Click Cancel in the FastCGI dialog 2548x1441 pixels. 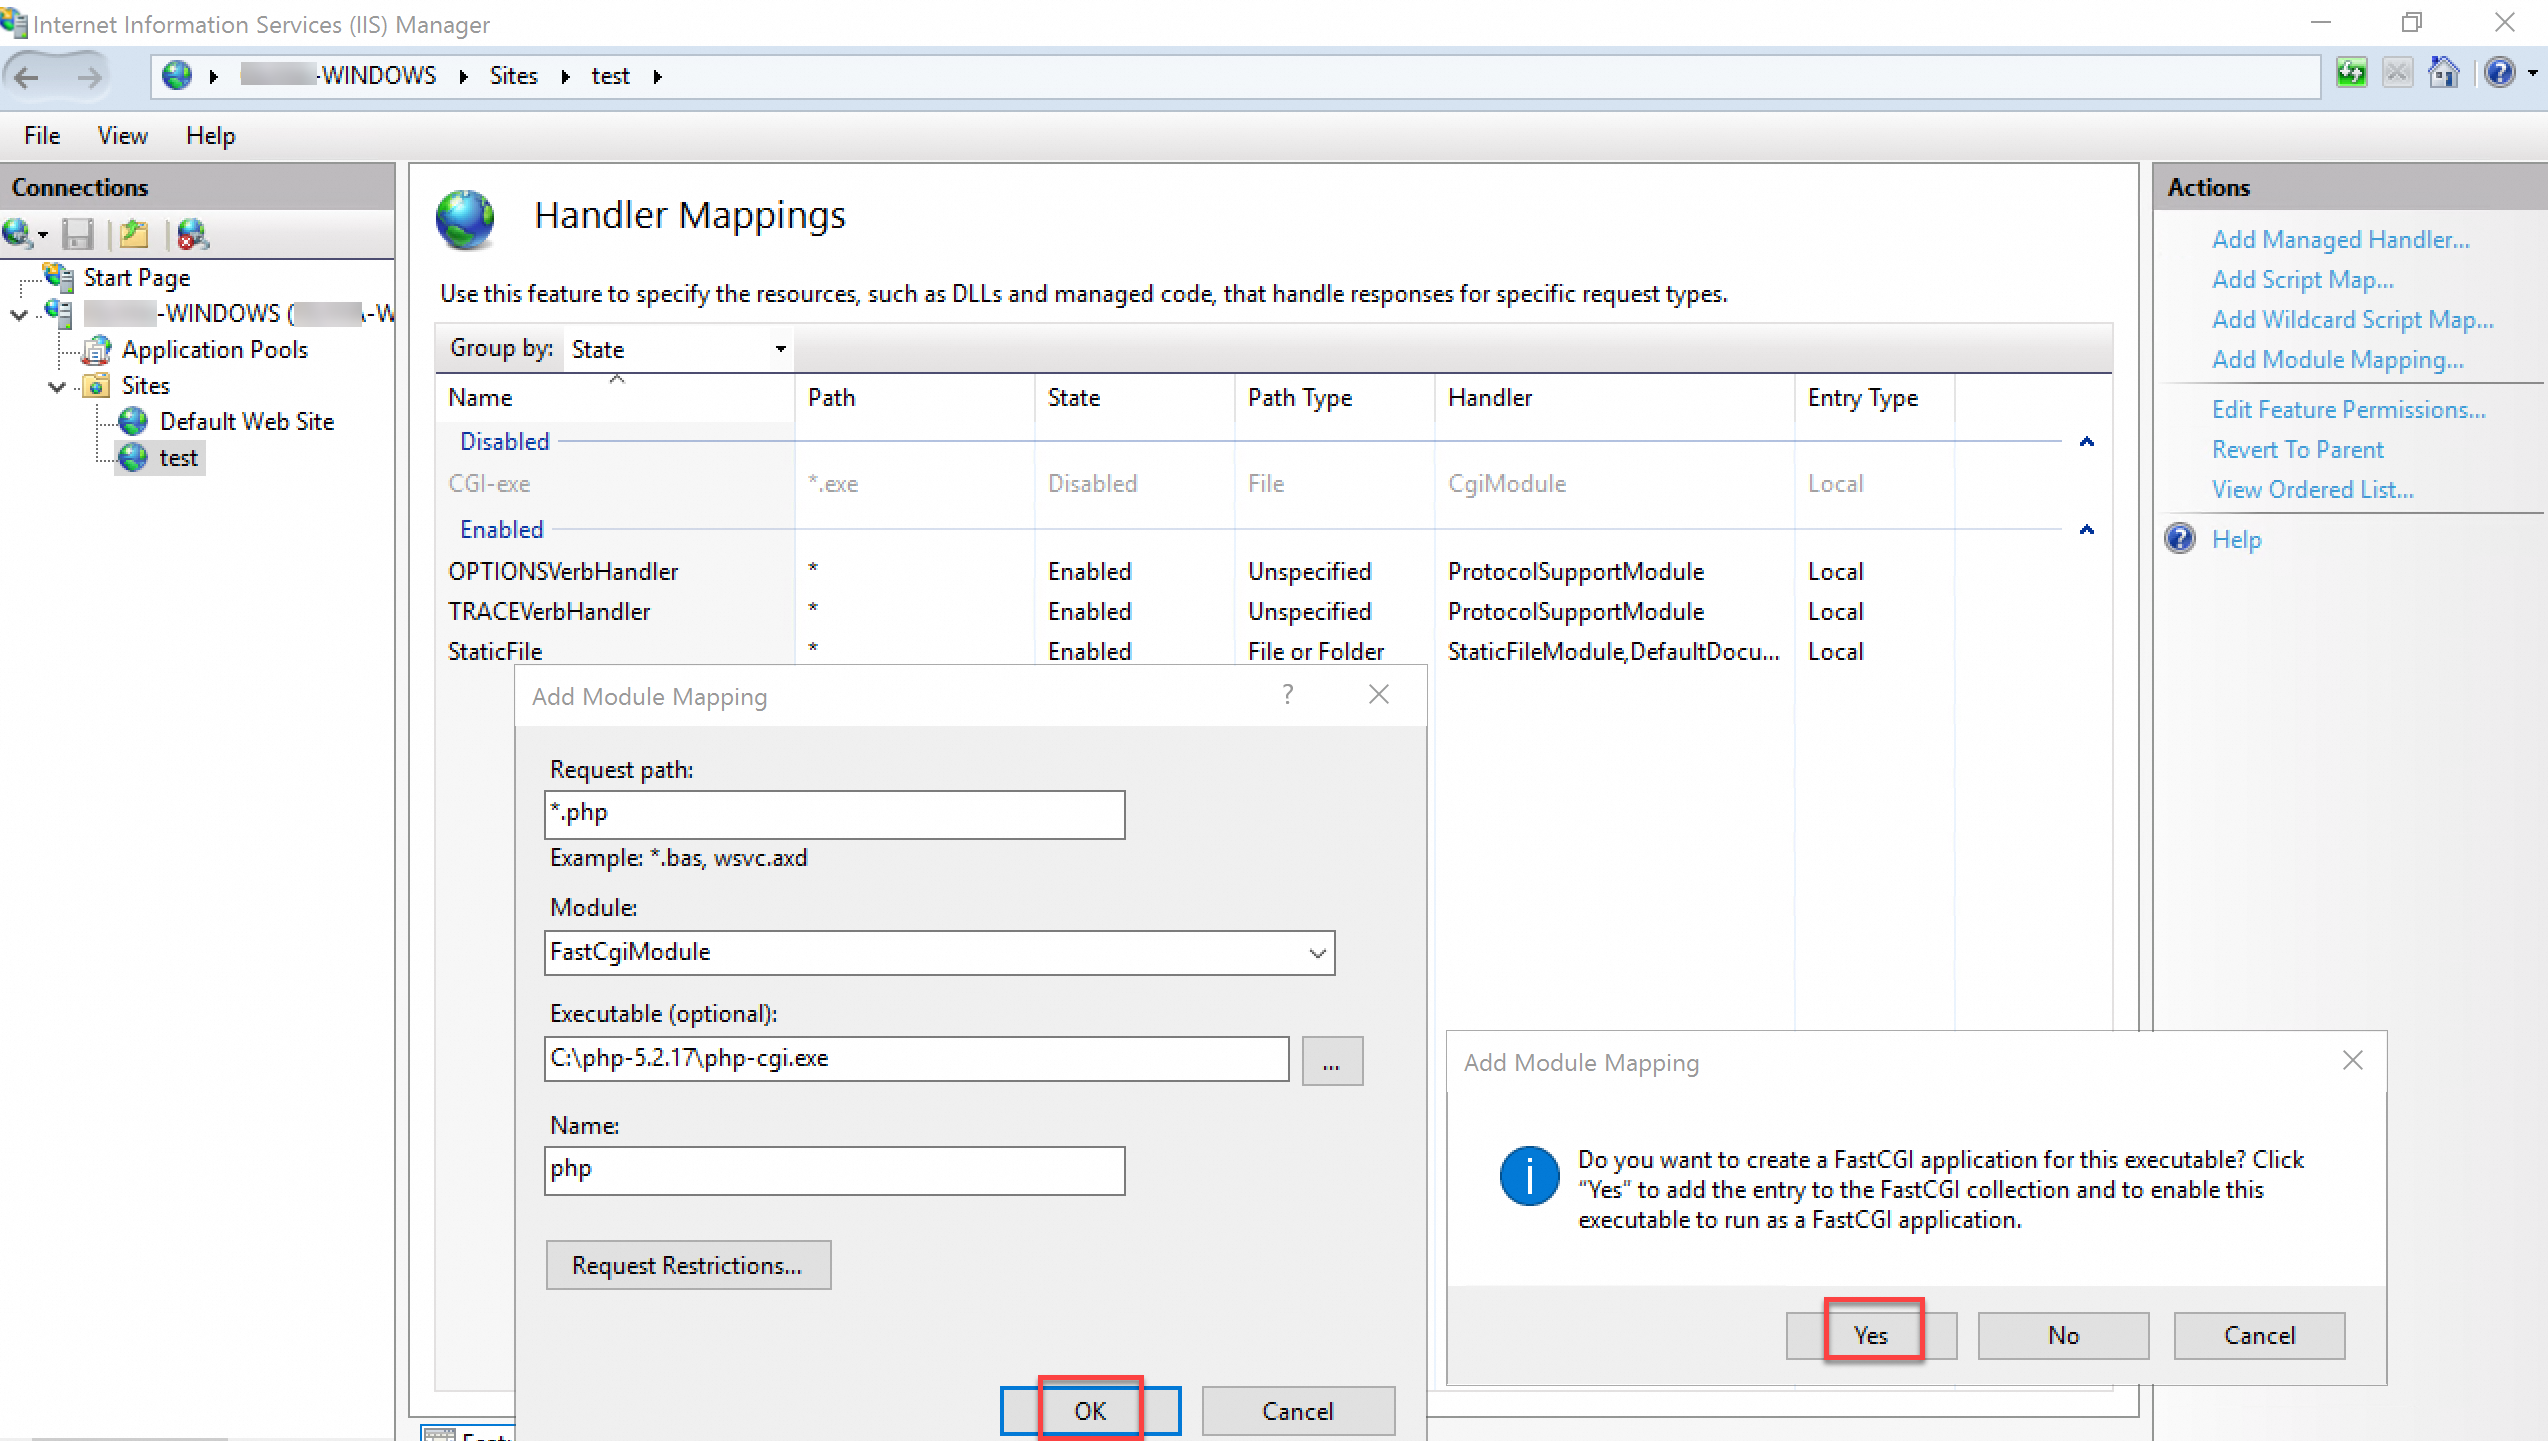2259,1336
